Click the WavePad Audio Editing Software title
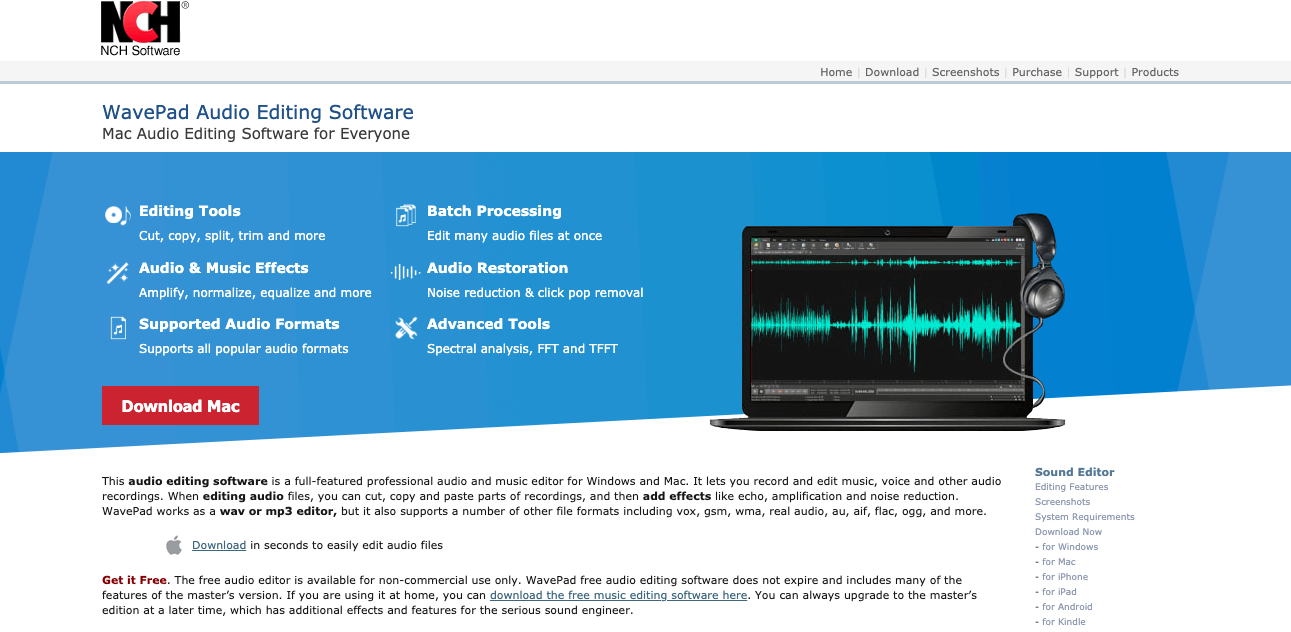This screenshot has width=1291, height=632. click(258, 112)
